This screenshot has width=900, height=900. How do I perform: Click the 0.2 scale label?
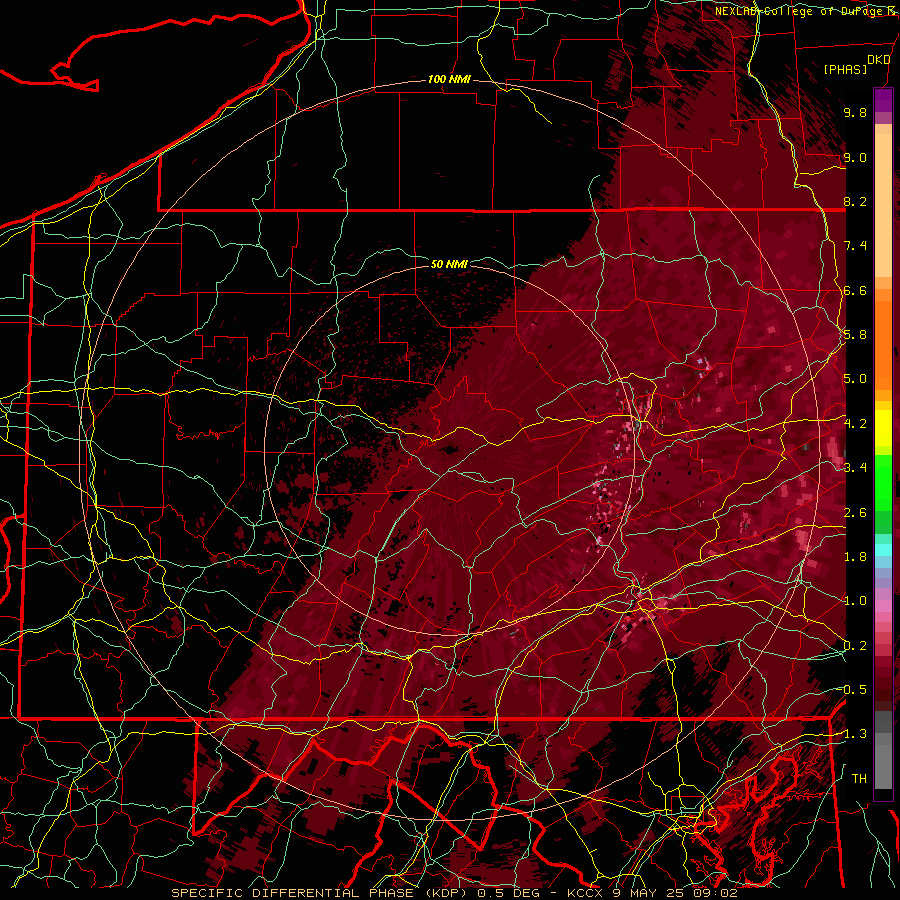point(855,646)
